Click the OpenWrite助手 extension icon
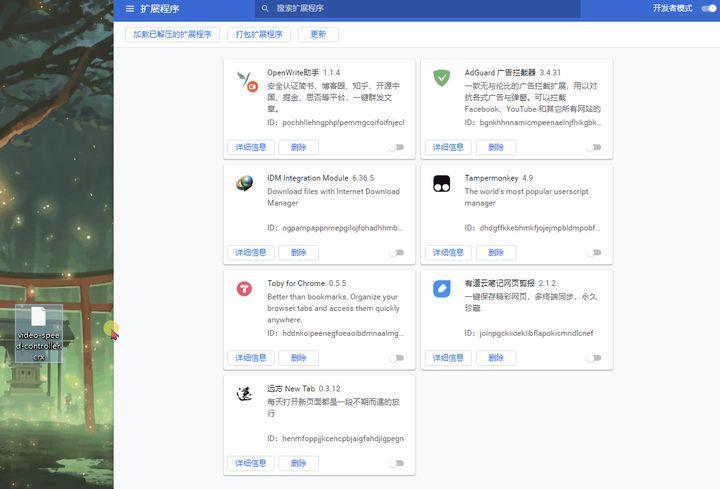 click(x=247, y=81)
